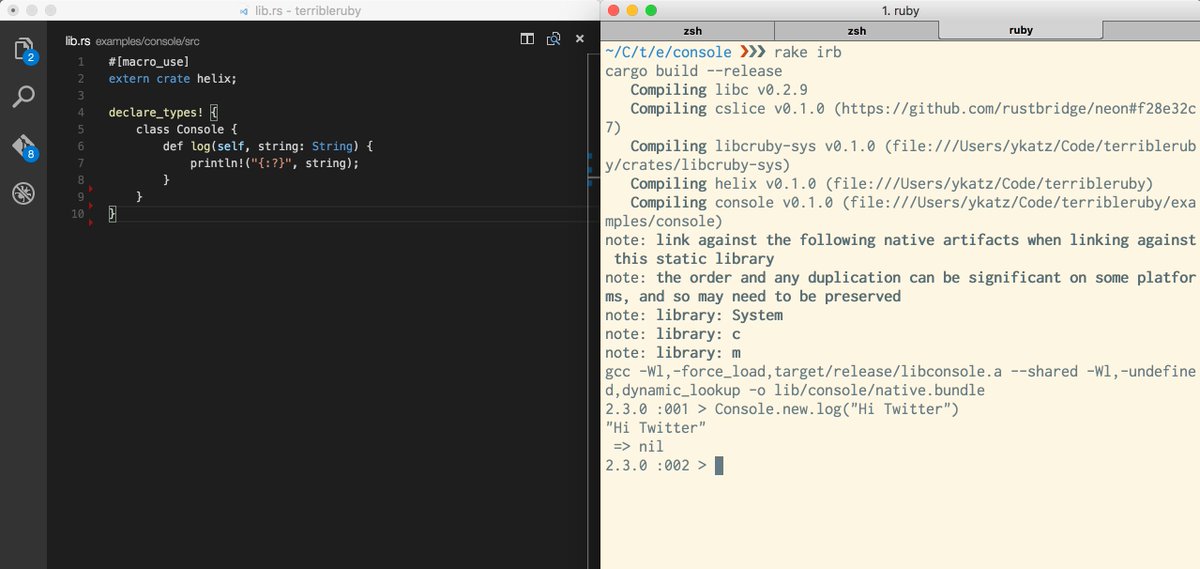The image size is (1200, 569).
Task: Click the terminal window title '1. ruby'
Action: point(900,11)
